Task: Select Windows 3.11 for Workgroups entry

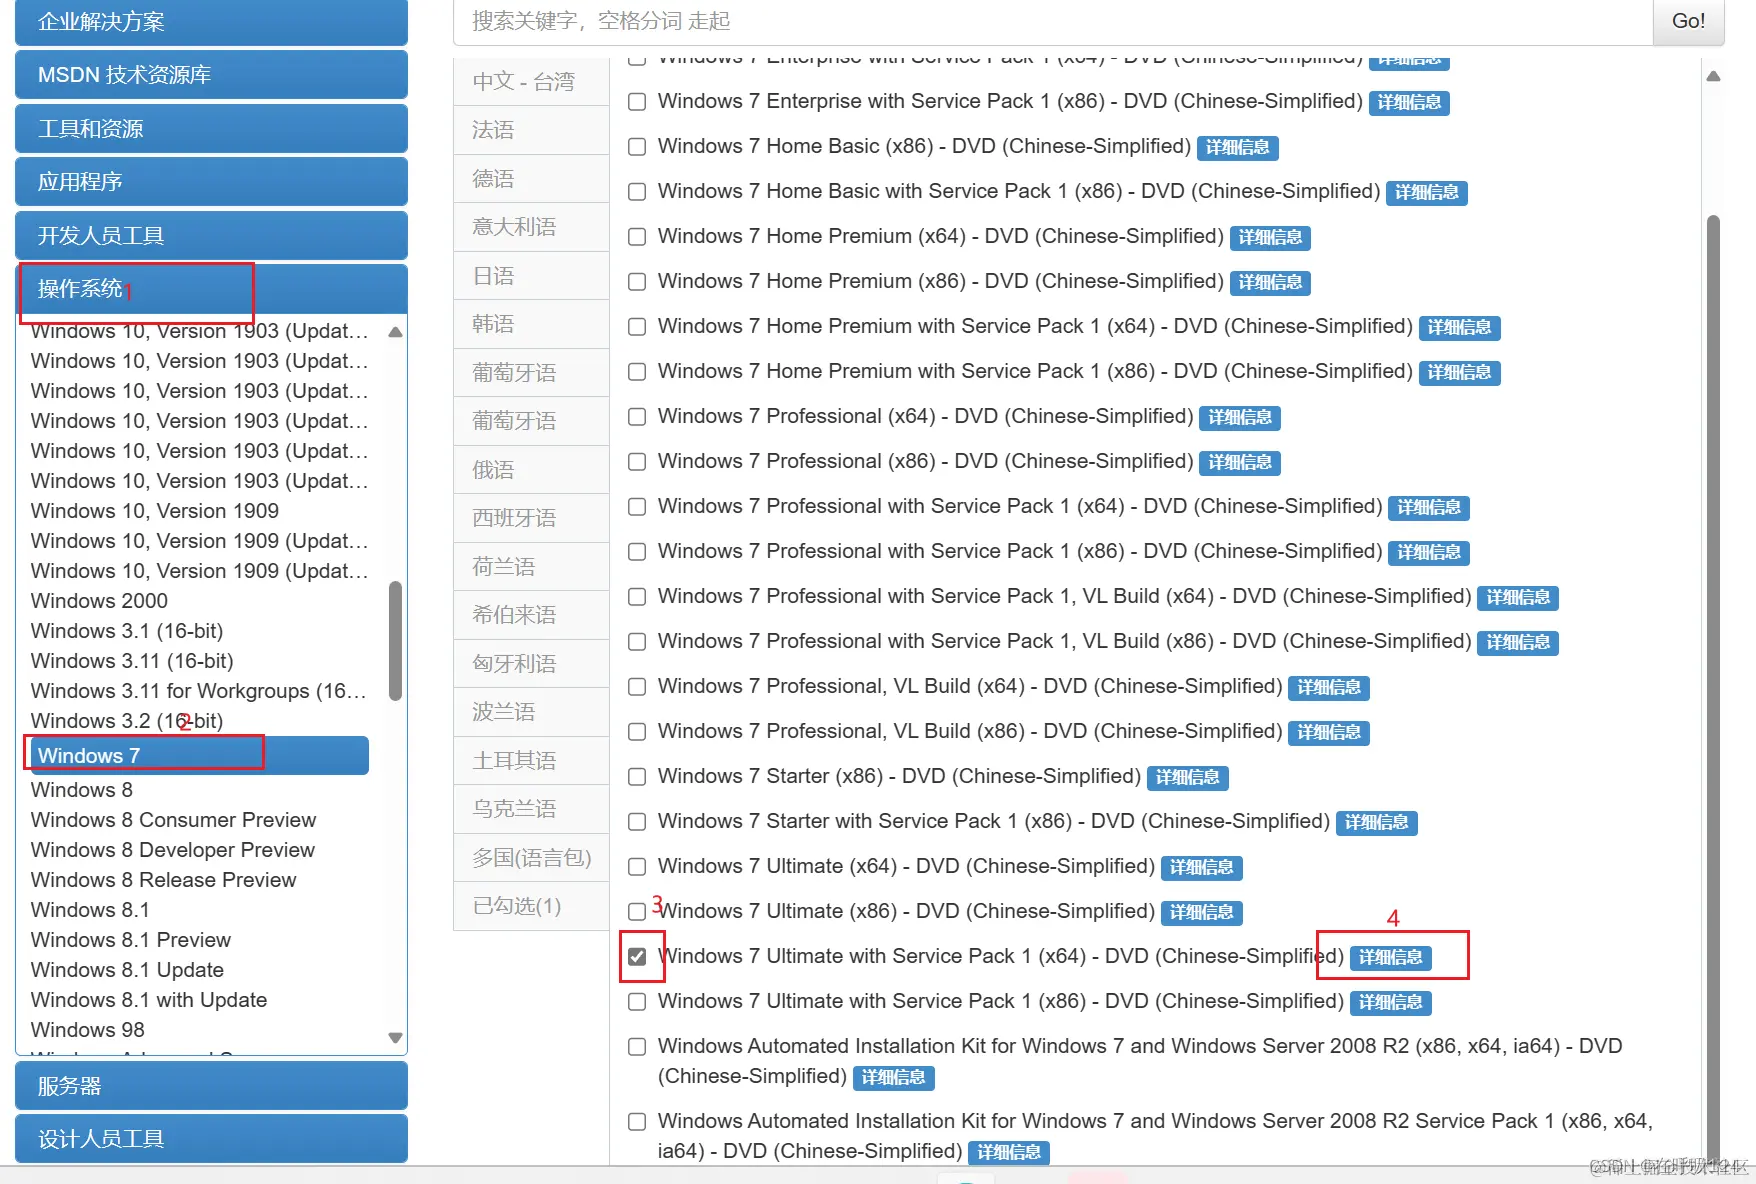Action: pyautogui.click(x=199, y=691)
